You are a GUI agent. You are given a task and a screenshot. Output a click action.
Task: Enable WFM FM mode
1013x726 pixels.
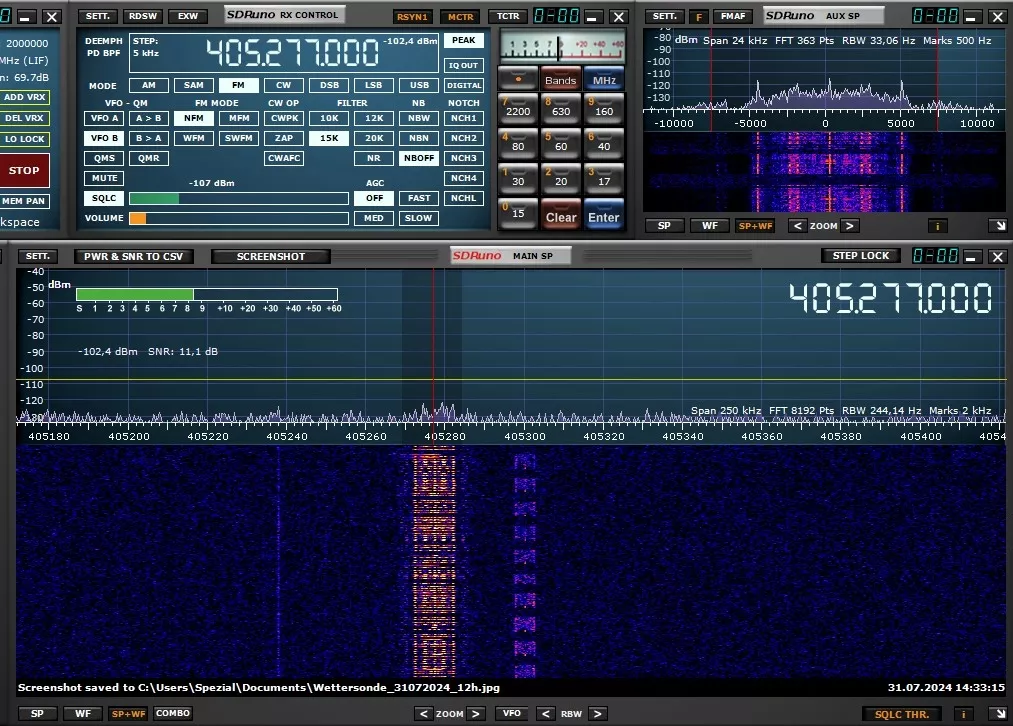[x=194, y=138]
